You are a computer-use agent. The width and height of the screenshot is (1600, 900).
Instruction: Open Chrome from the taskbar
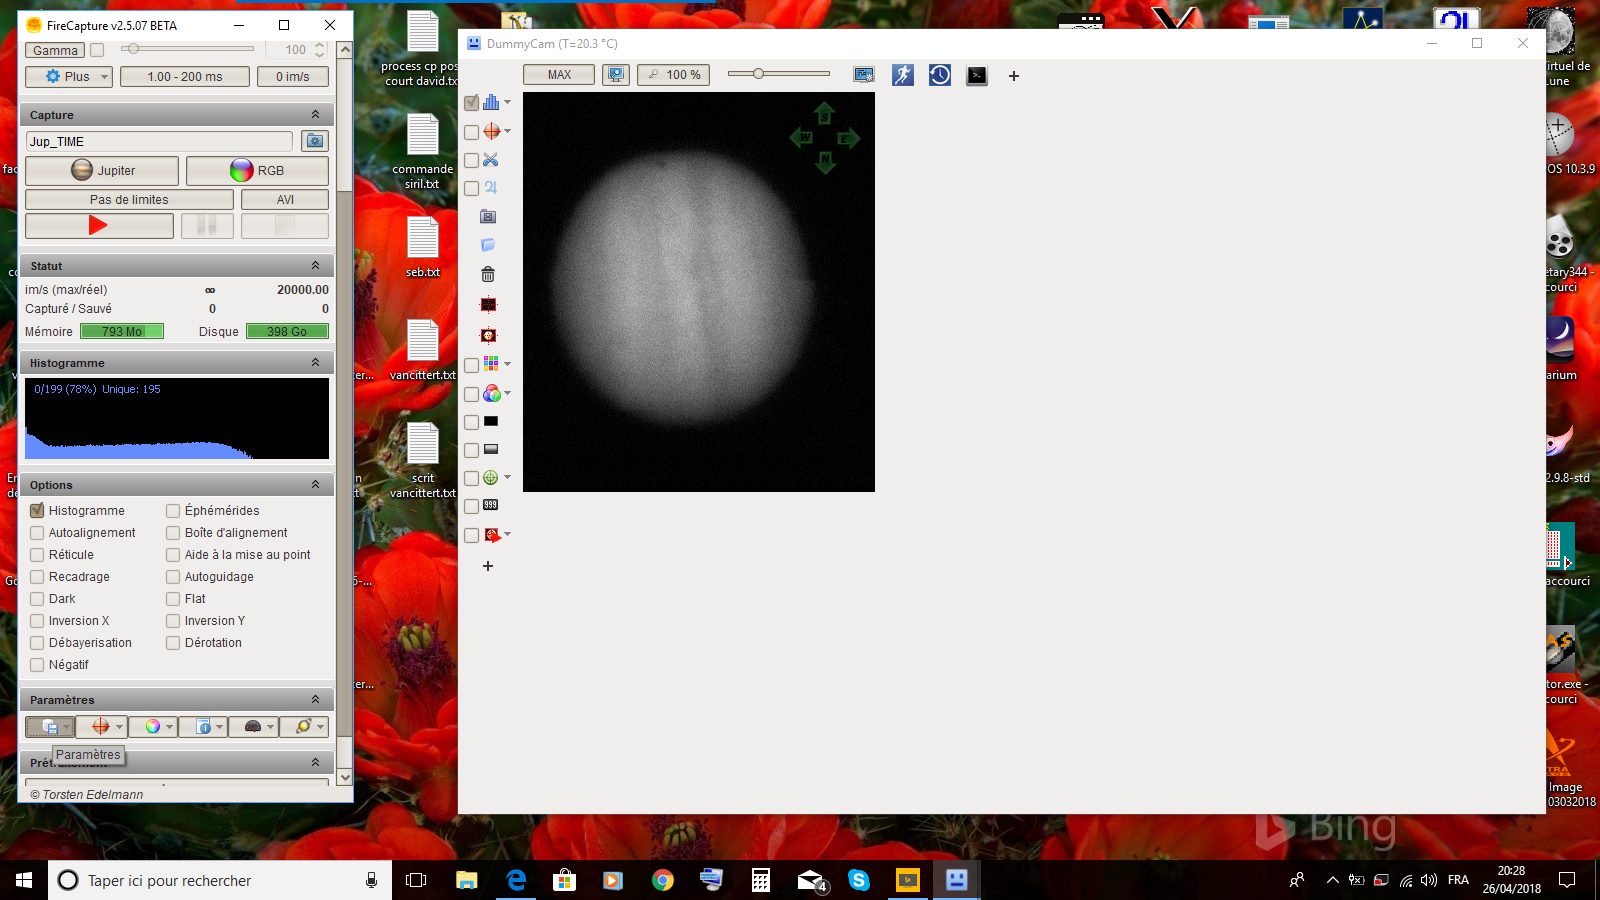click(662, 880)
